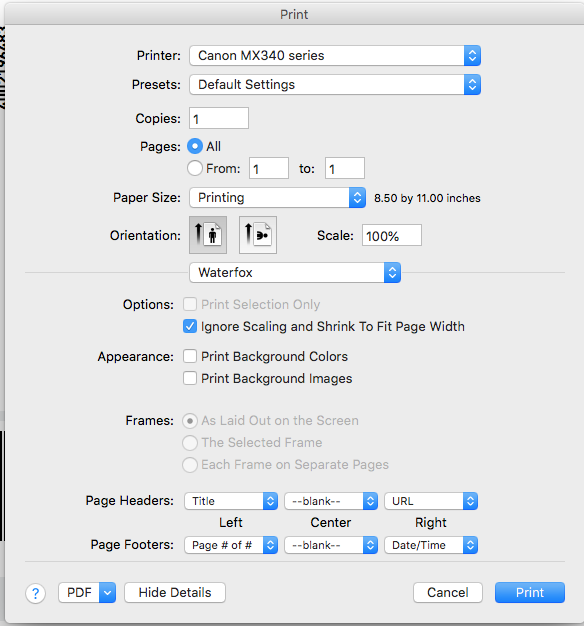Screen dimensions: 584x626
Task: Select Each Frame on Separate Pages
Action: [190, 465]
